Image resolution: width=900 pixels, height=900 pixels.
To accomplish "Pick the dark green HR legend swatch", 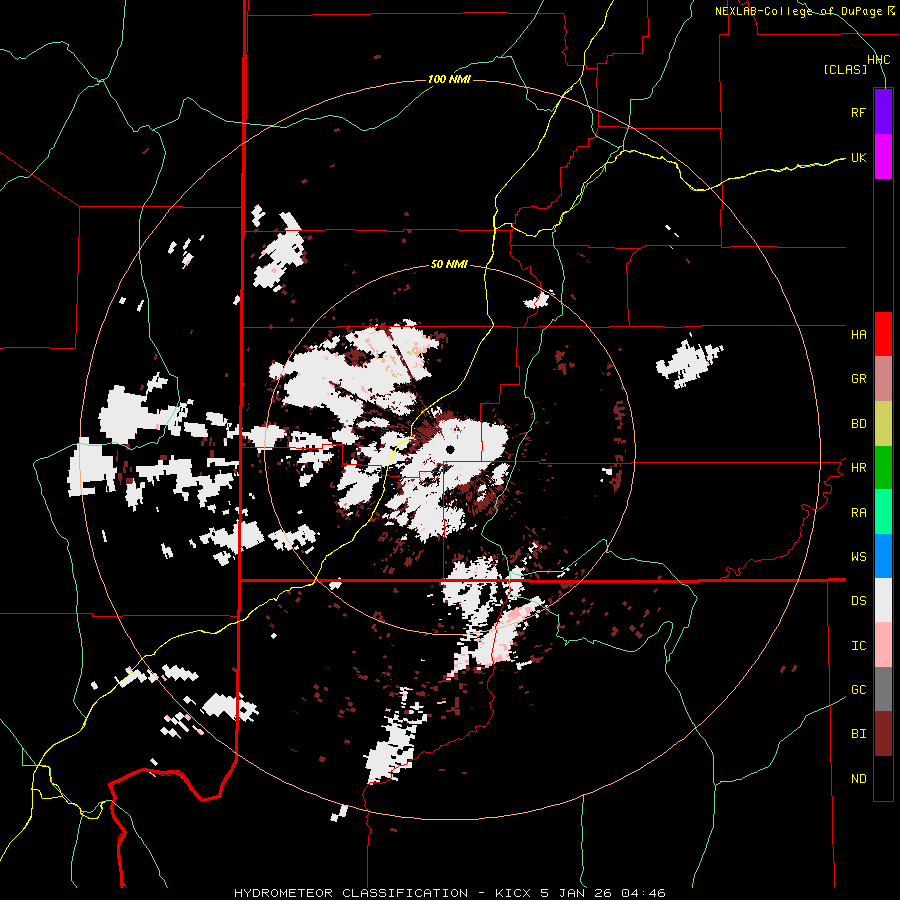I will tap(883, 468).
